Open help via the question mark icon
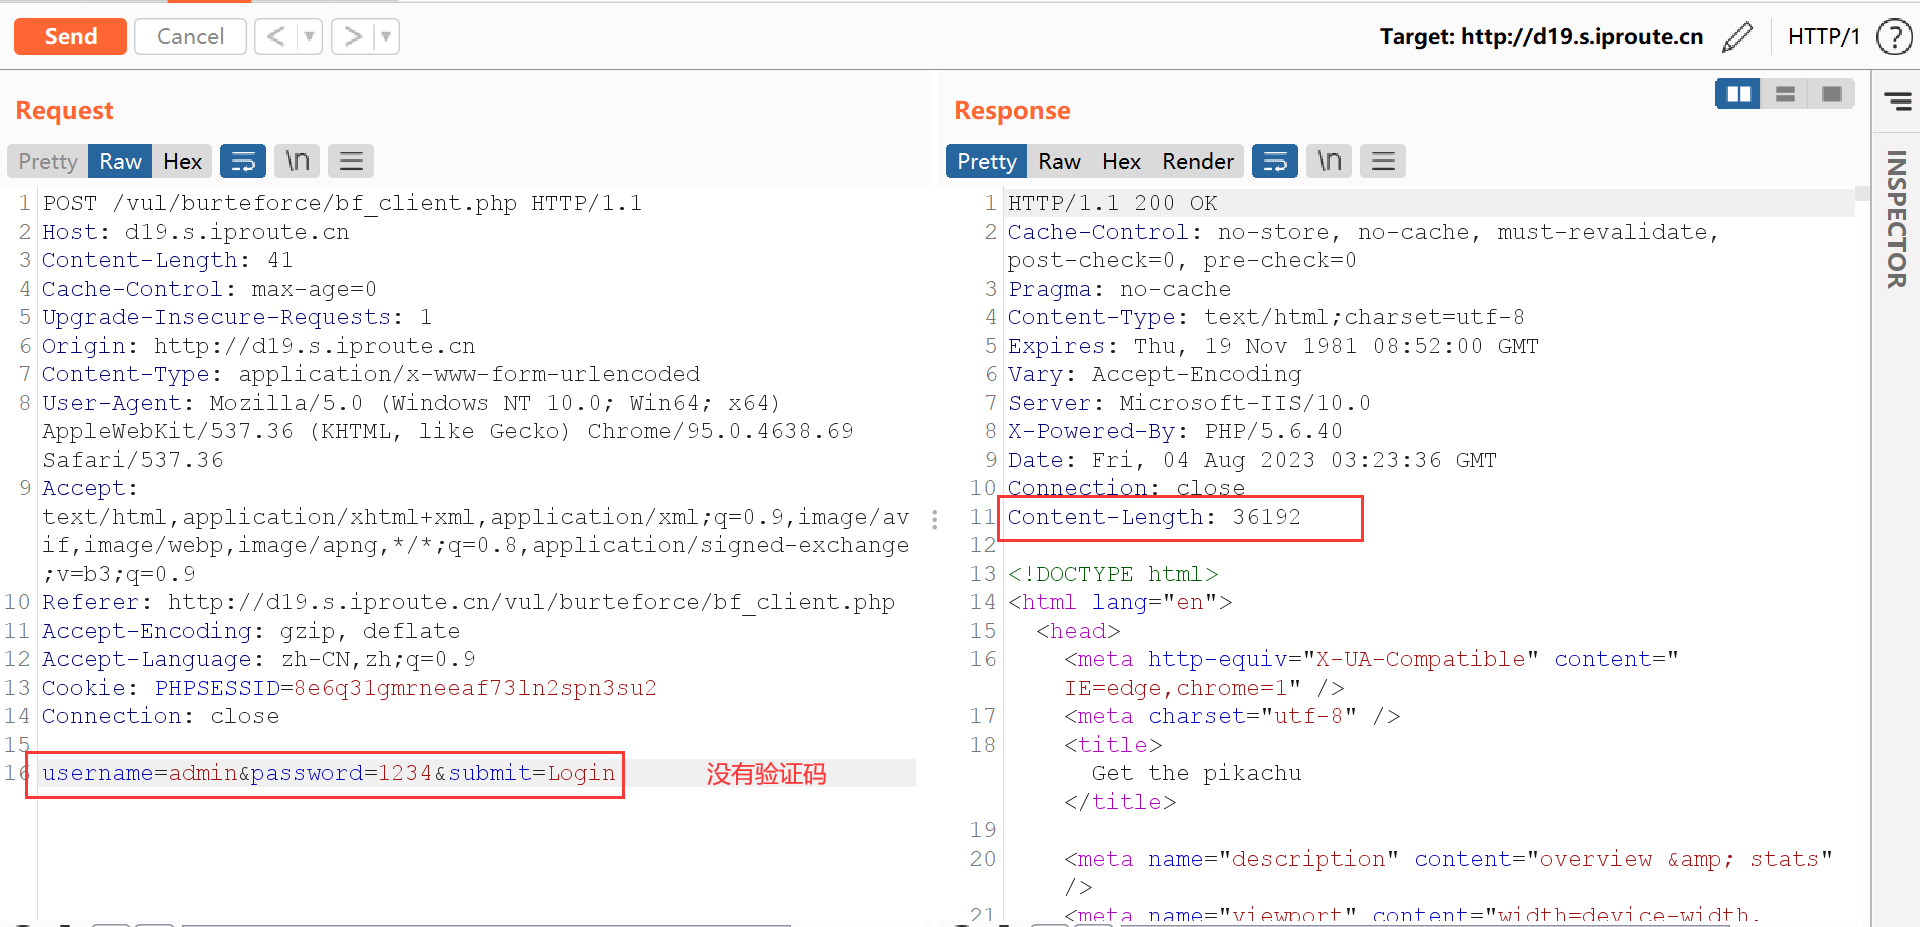 [x=1893, y=37]
